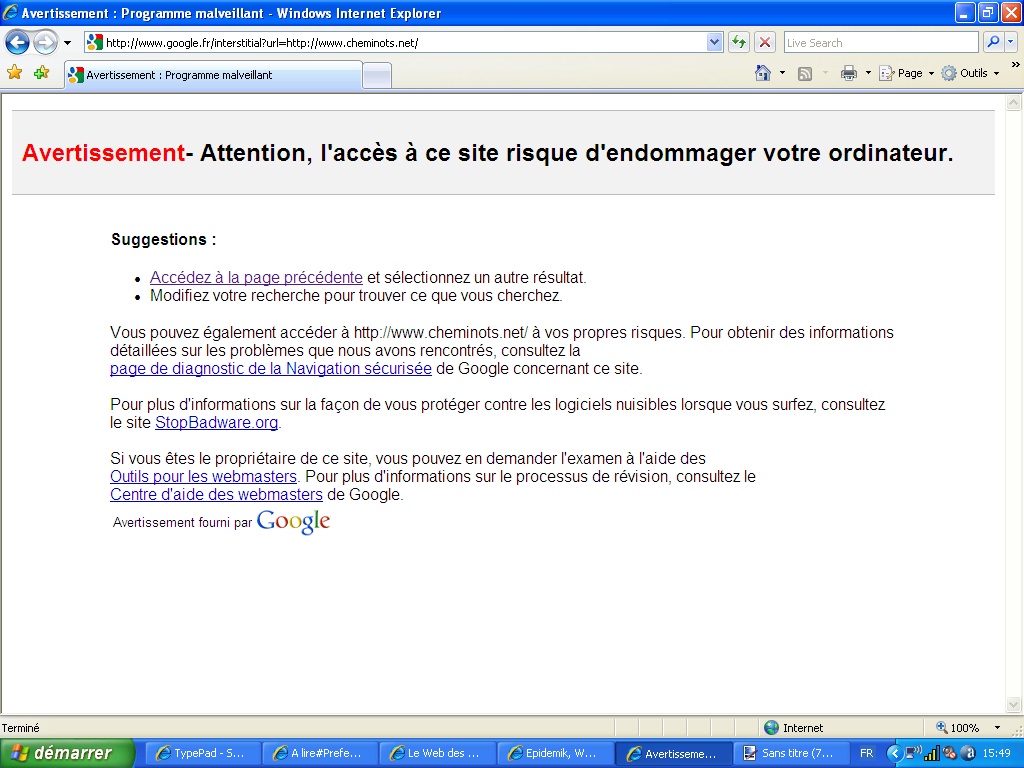Click inside the Live Search input field
Screen dimensions: 1024x768
(878, 43)
